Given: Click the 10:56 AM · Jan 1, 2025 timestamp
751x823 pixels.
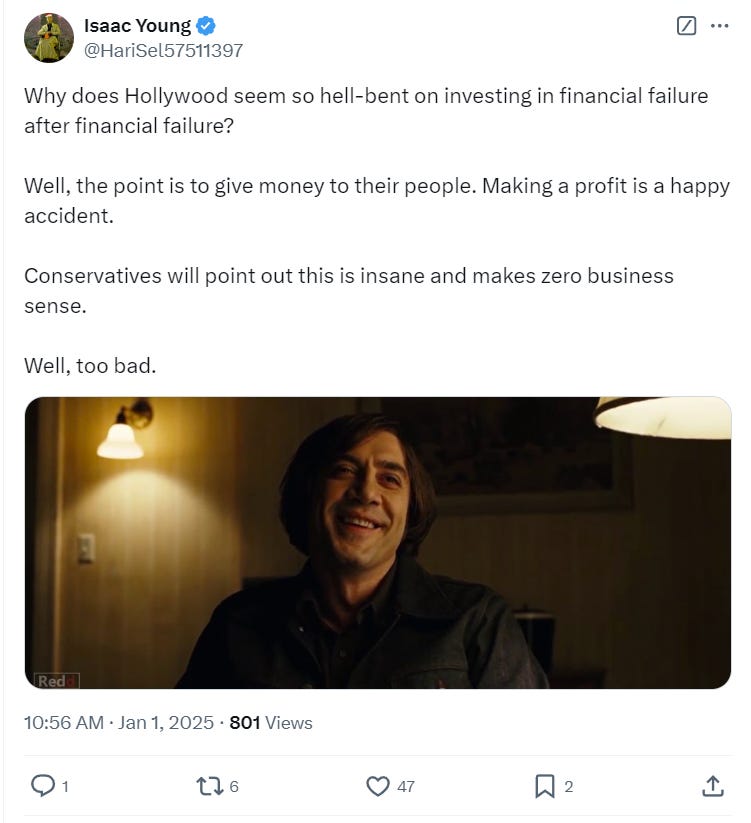Looking at the screenshot, I should (119, 723).
